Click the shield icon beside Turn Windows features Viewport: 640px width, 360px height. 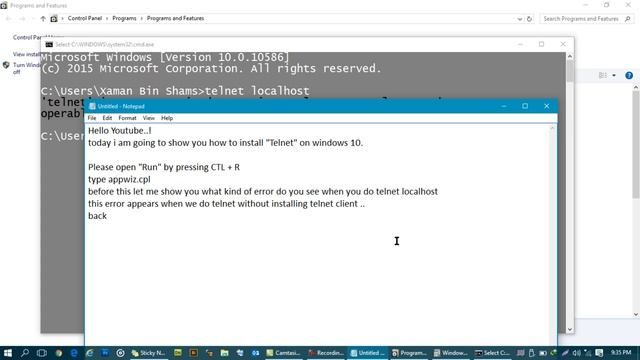pyautogui.click(x=6, y=65)
